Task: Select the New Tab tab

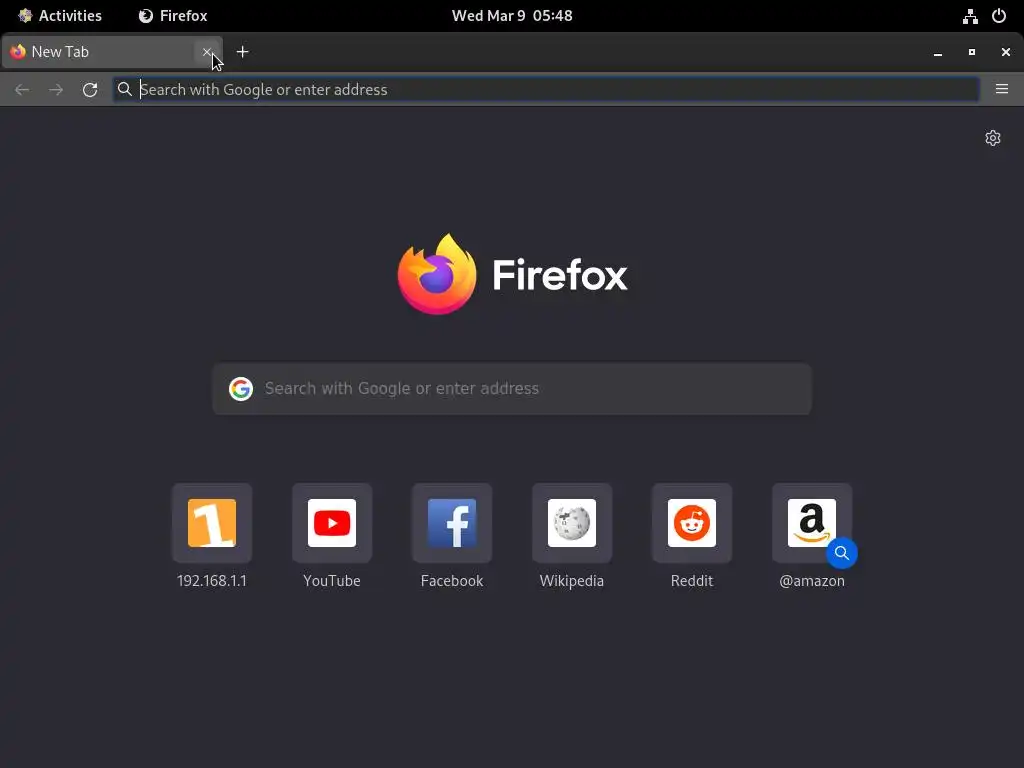Action: coord(112,52)
